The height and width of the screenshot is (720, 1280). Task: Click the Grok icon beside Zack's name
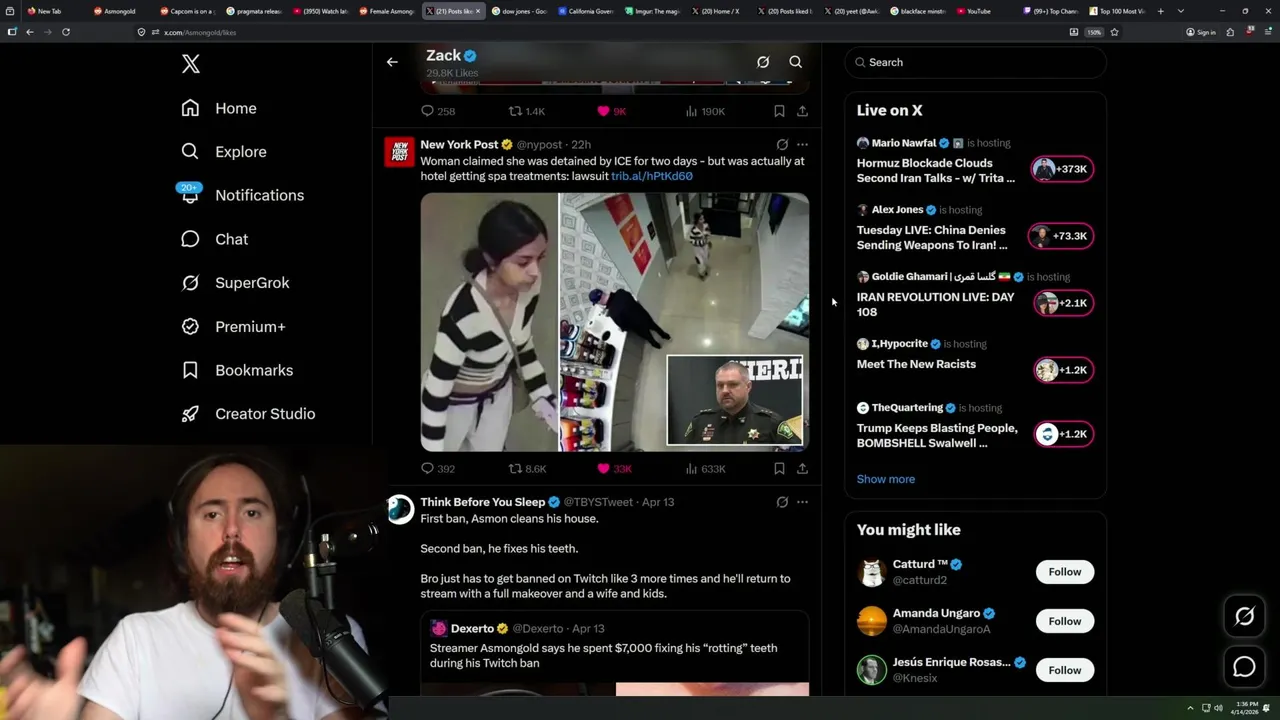(x=763, y=62)
